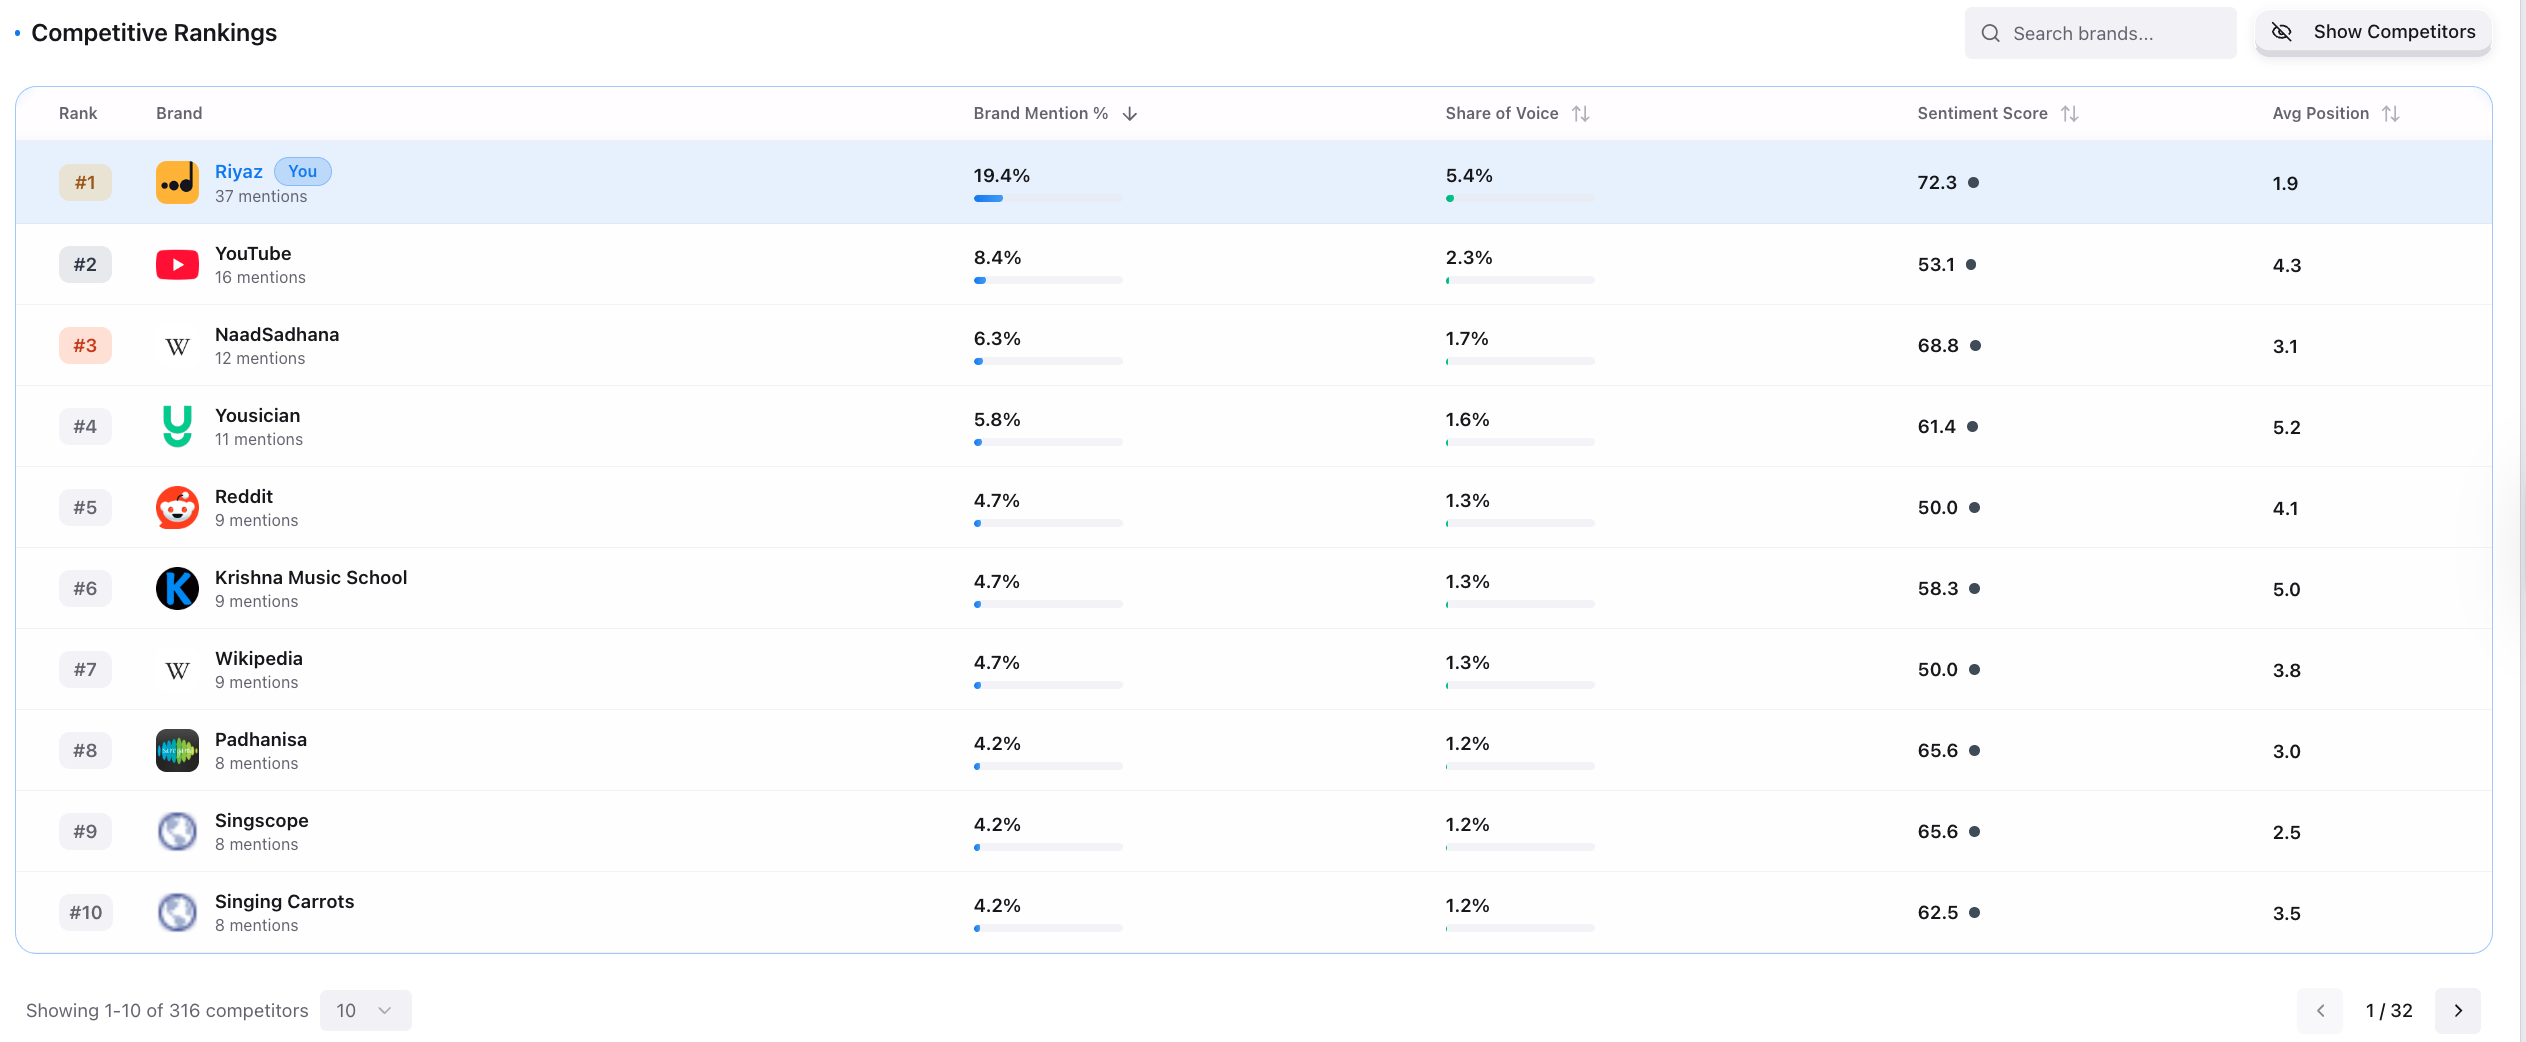
Task: Click the Singscope globe icon
Action: [x=177, y=832]
